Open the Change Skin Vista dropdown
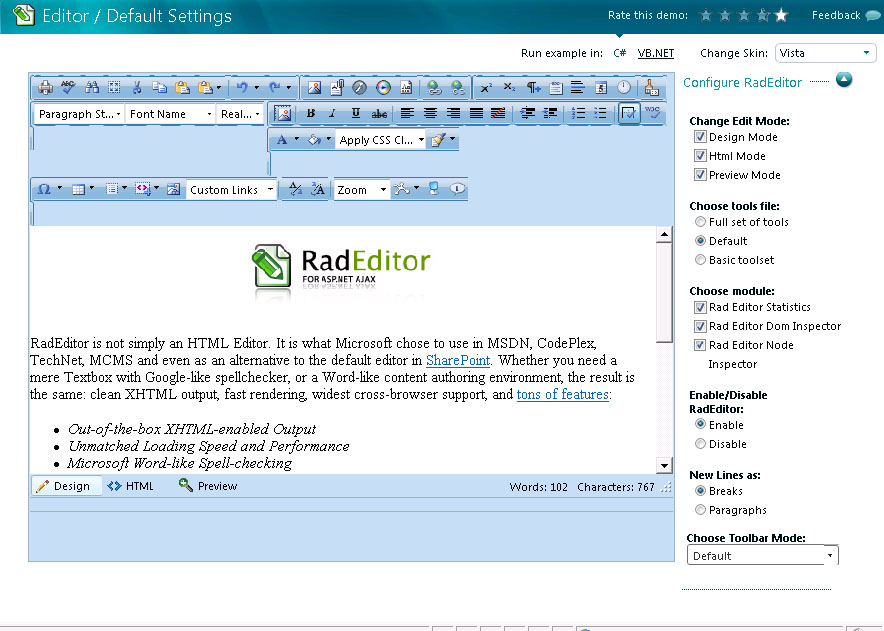884x631 pixels. [x=825, y=53]
